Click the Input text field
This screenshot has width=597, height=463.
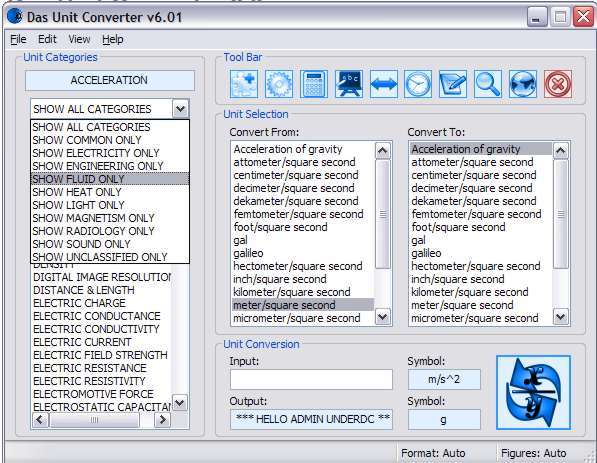(311, 379)
